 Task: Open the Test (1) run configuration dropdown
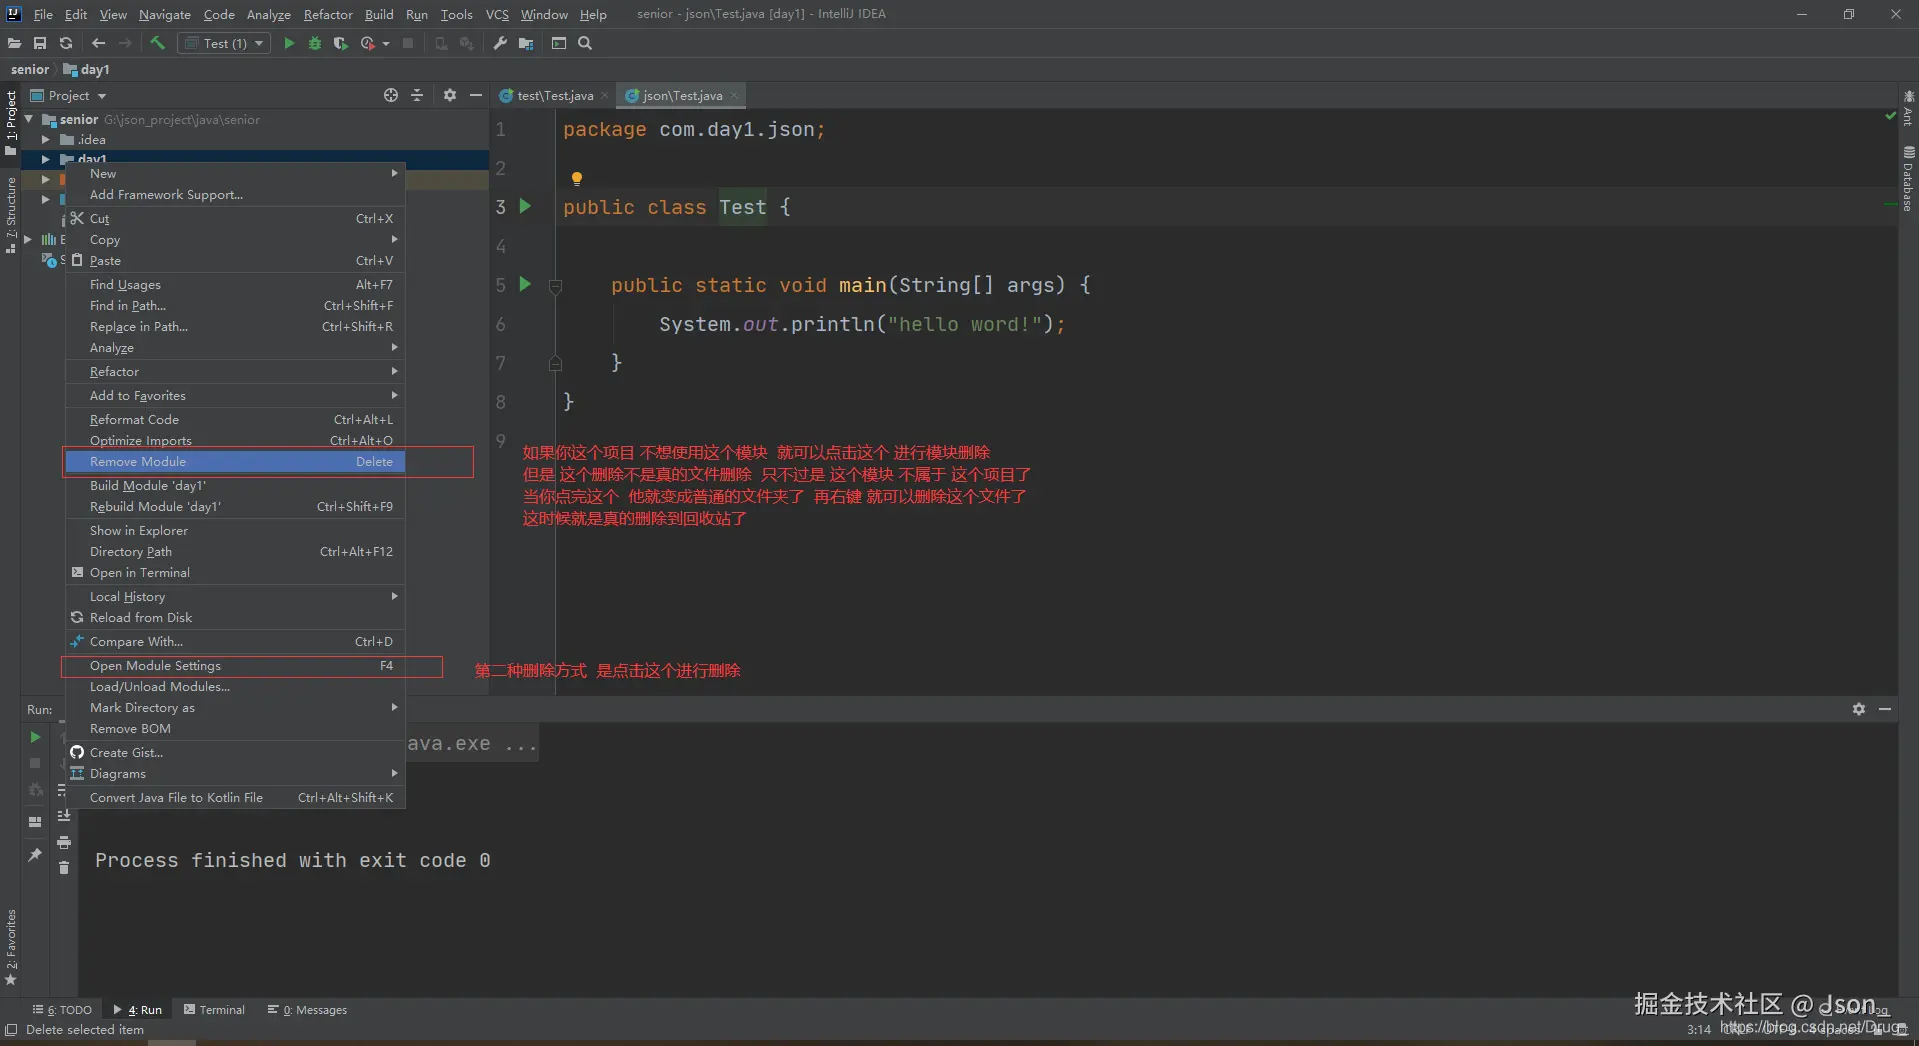click(225, 43)
